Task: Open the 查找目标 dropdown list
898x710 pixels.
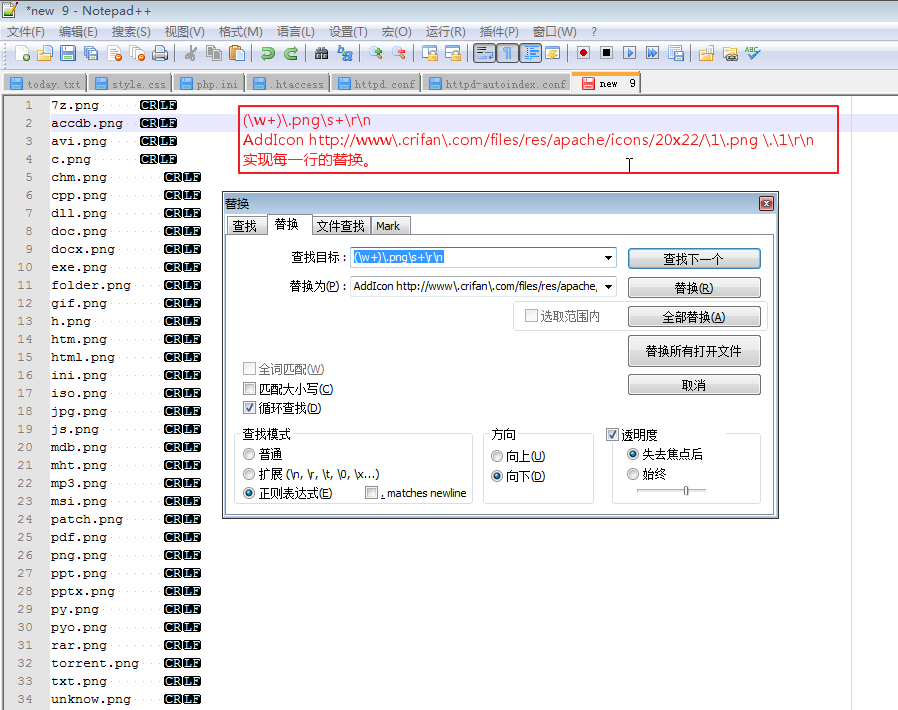Action: click(607, 259)
